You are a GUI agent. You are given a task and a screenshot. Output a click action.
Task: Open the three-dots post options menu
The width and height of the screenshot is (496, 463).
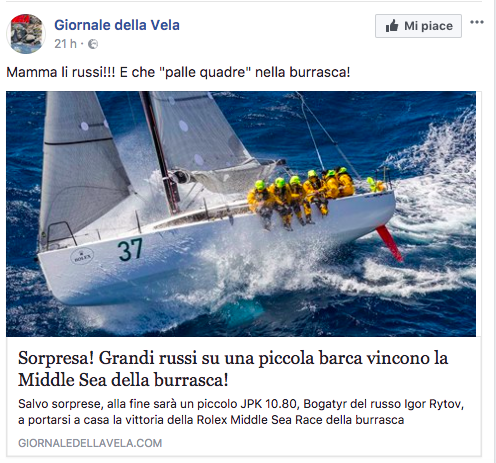(477, 22)
